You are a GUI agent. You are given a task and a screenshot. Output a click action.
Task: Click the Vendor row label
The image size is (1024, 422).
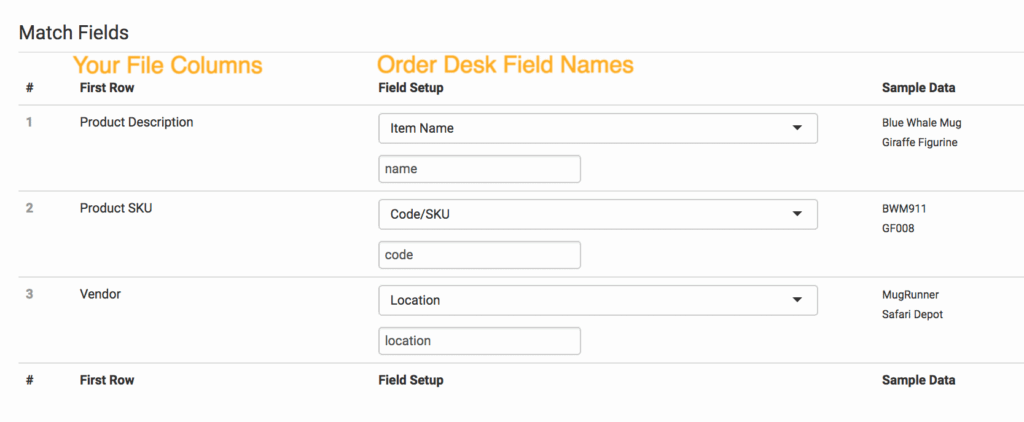pos(99,294)
